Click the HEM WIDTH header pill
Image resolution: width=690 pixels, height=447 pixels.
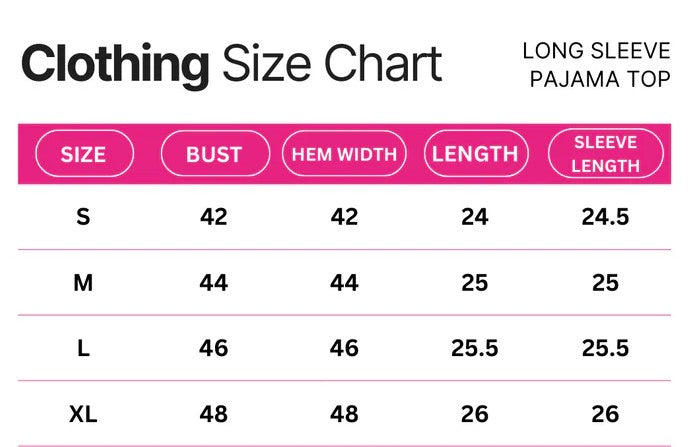click(x=344, y=154)
